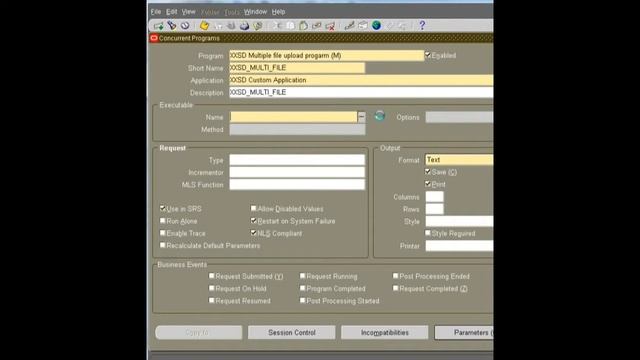Check the Request Resumed business event

[211, 300]
